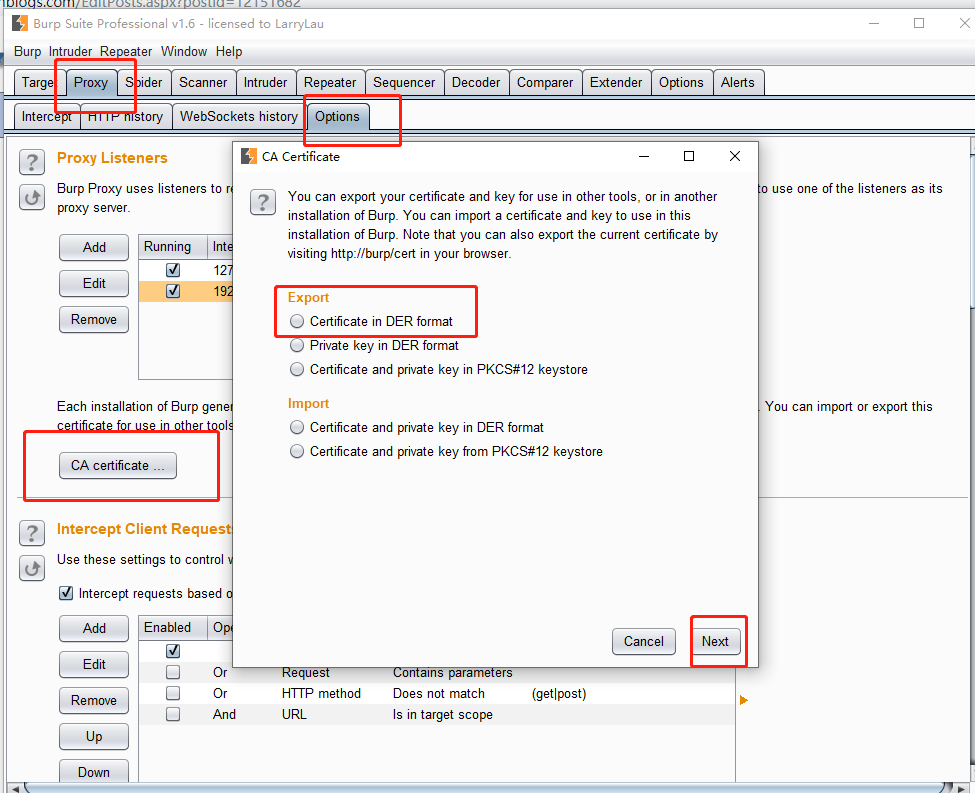
Task: Click Next in CA Certificate dialog
Action: [x=715, y=641]
